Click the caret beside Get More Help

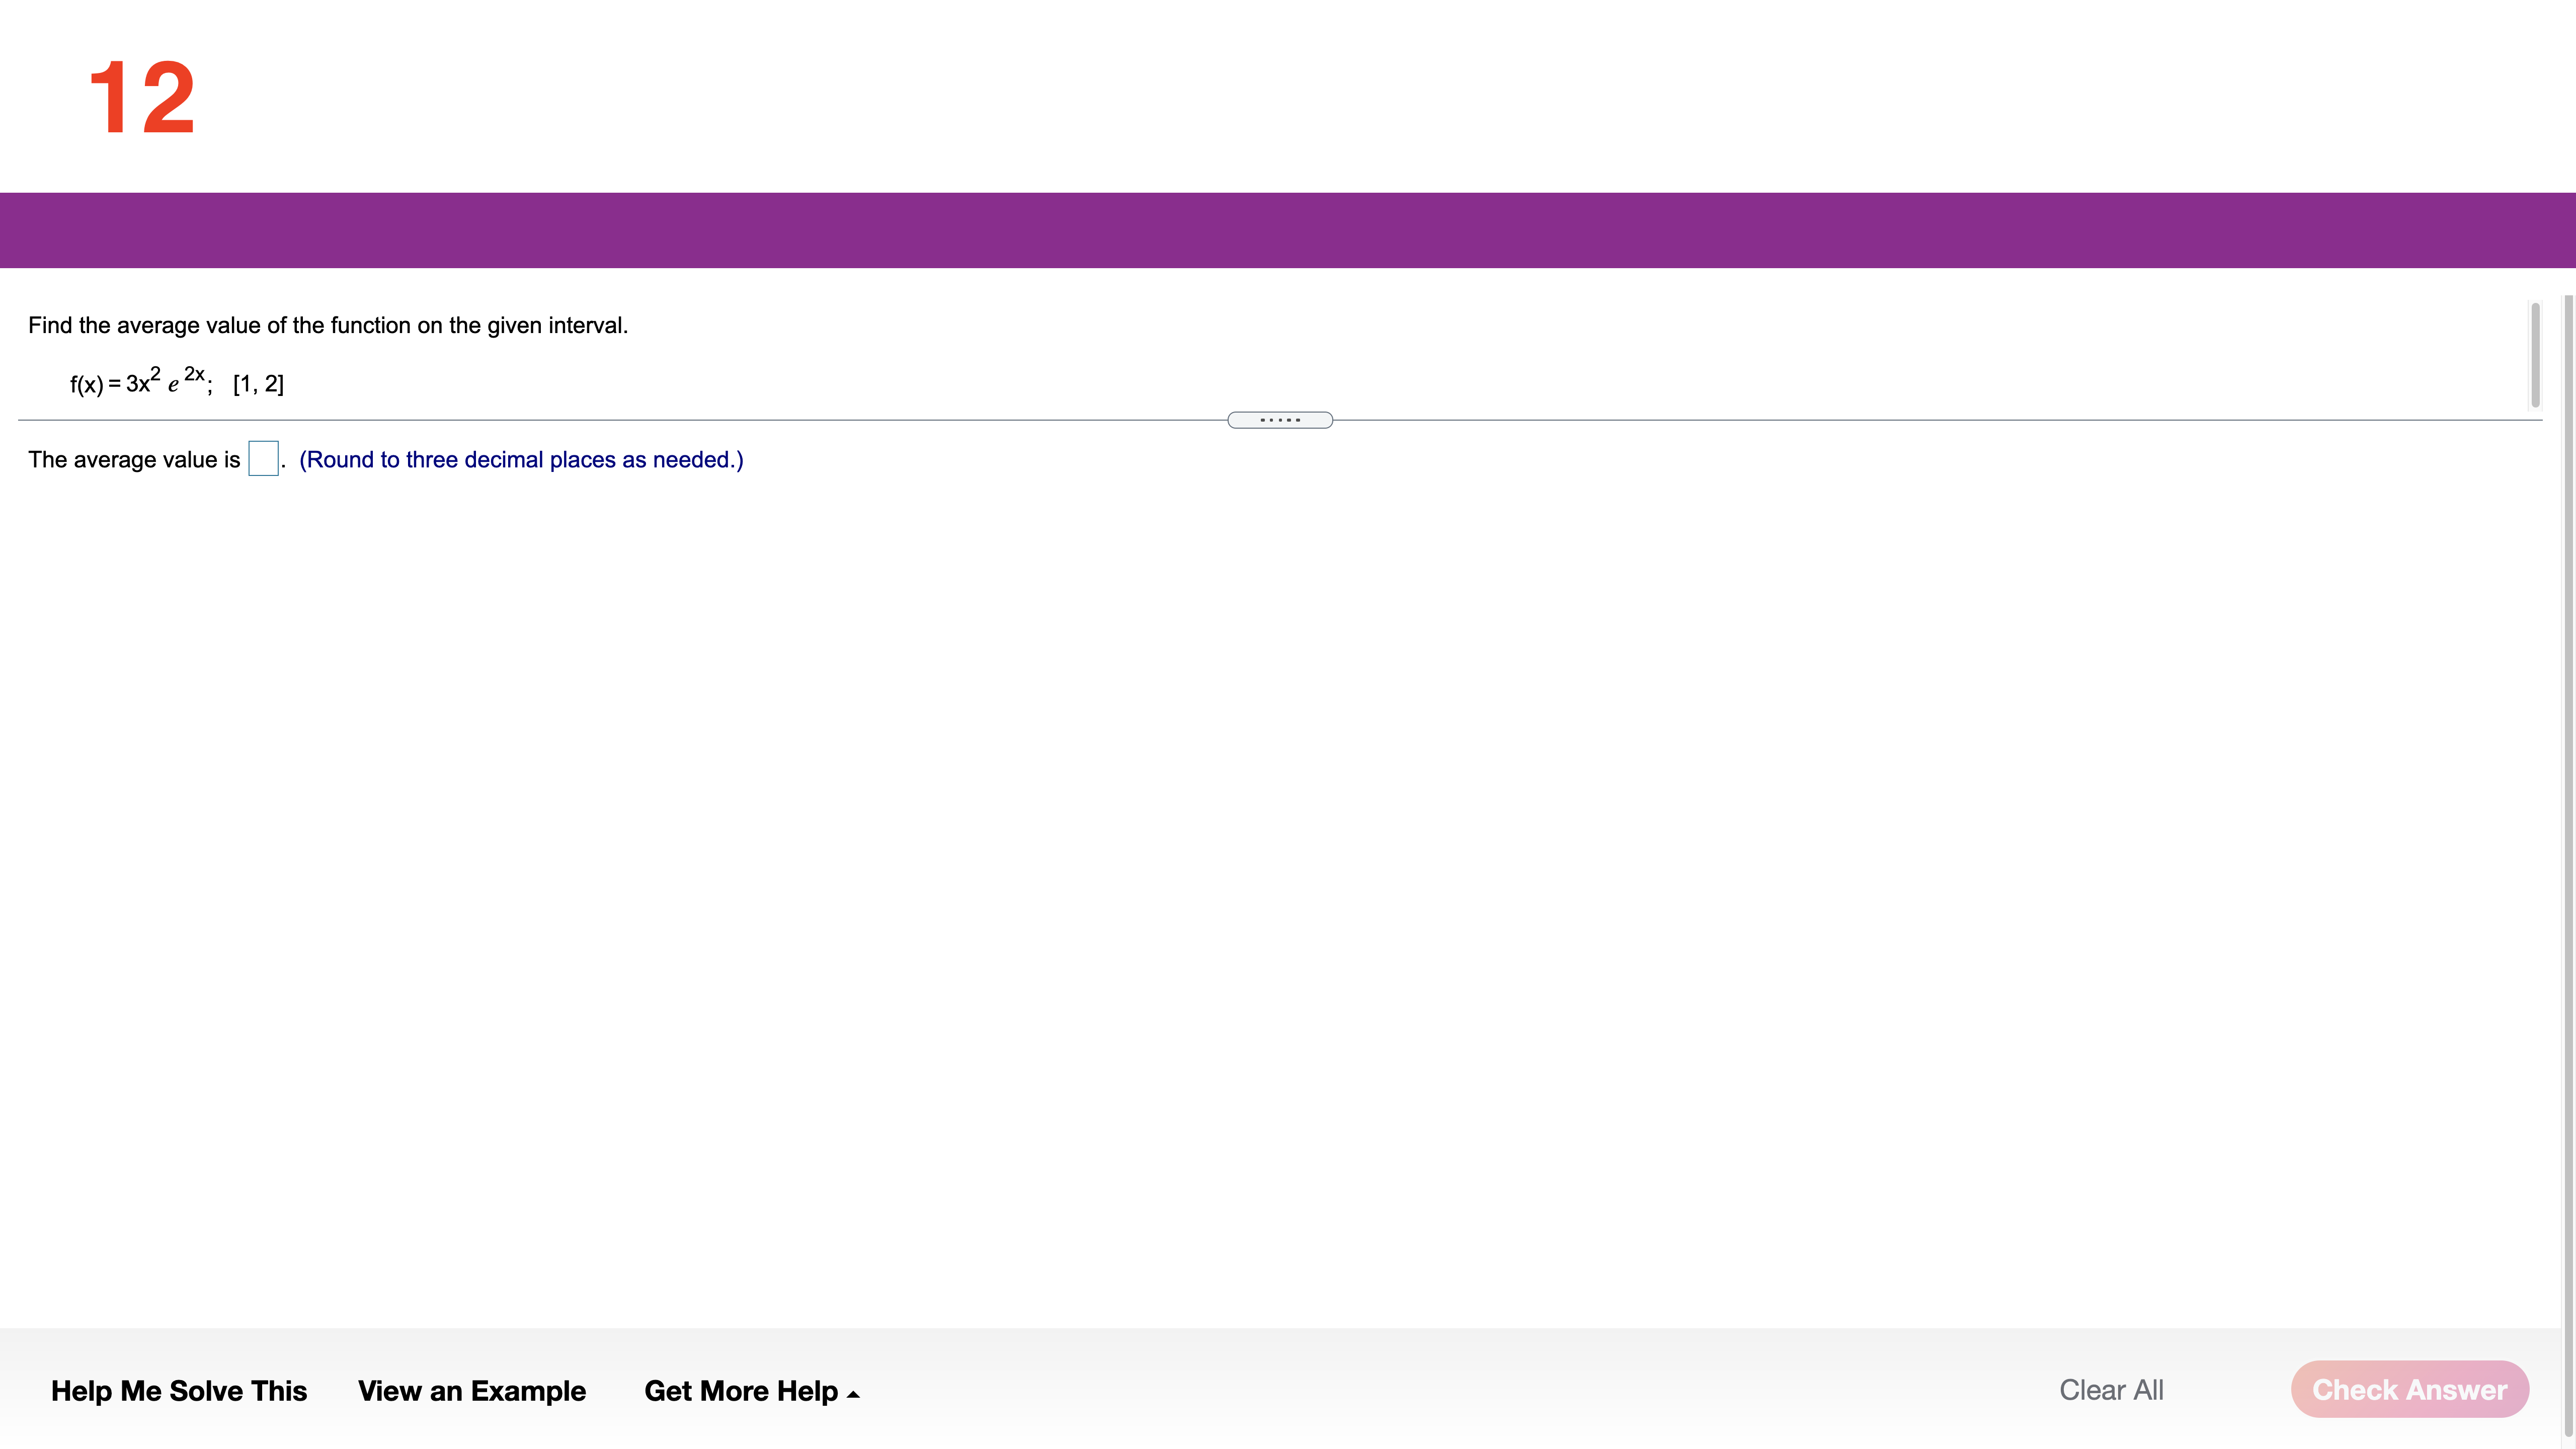853,1394
